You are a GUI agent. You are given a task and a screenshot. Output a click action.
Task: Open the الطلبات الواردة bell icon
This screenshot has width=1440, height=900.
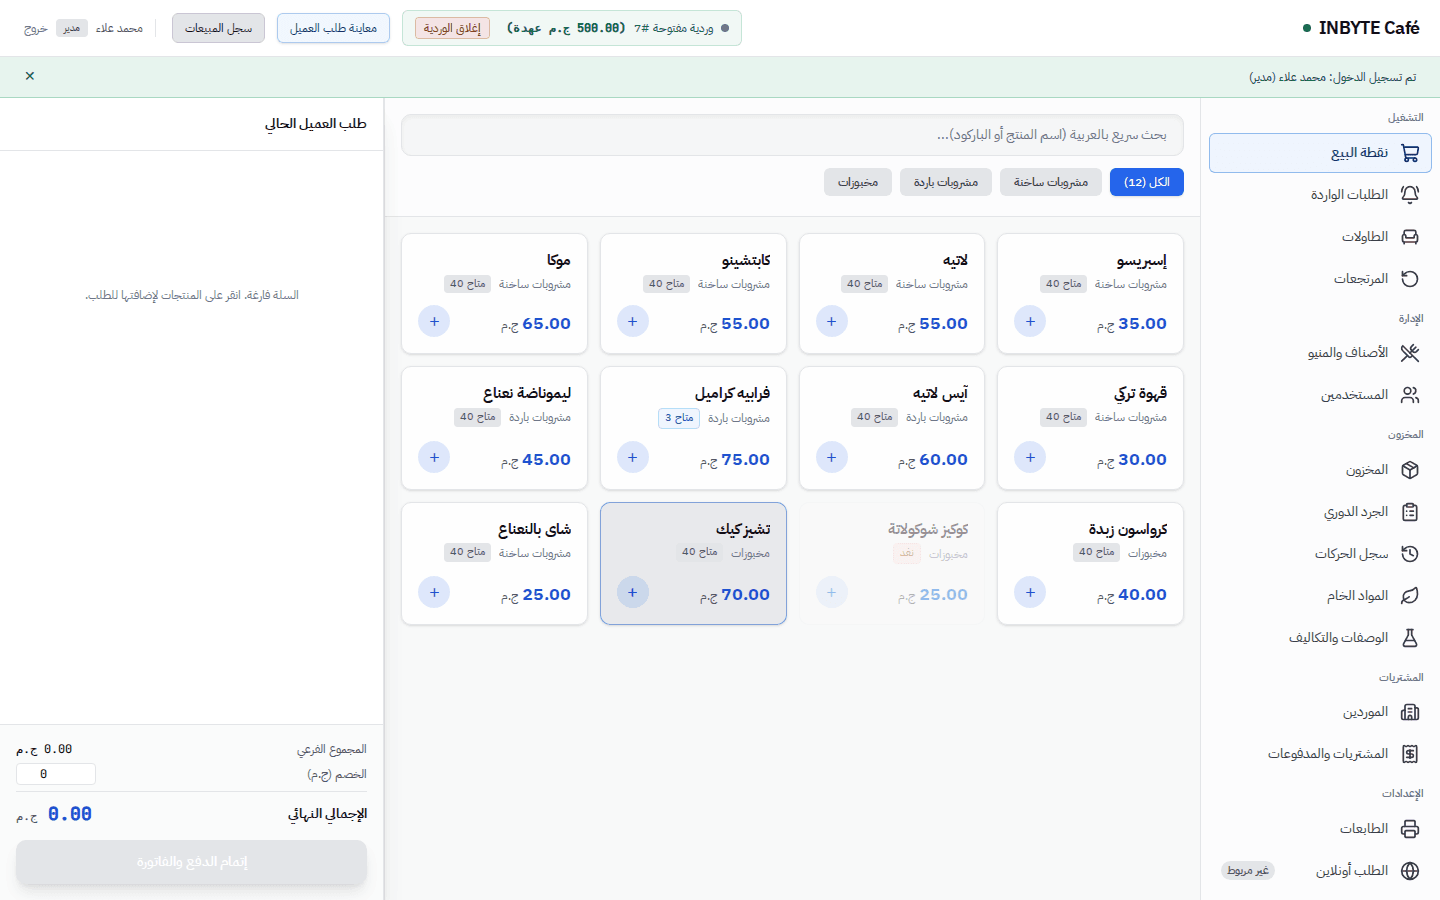point(1410,195)
